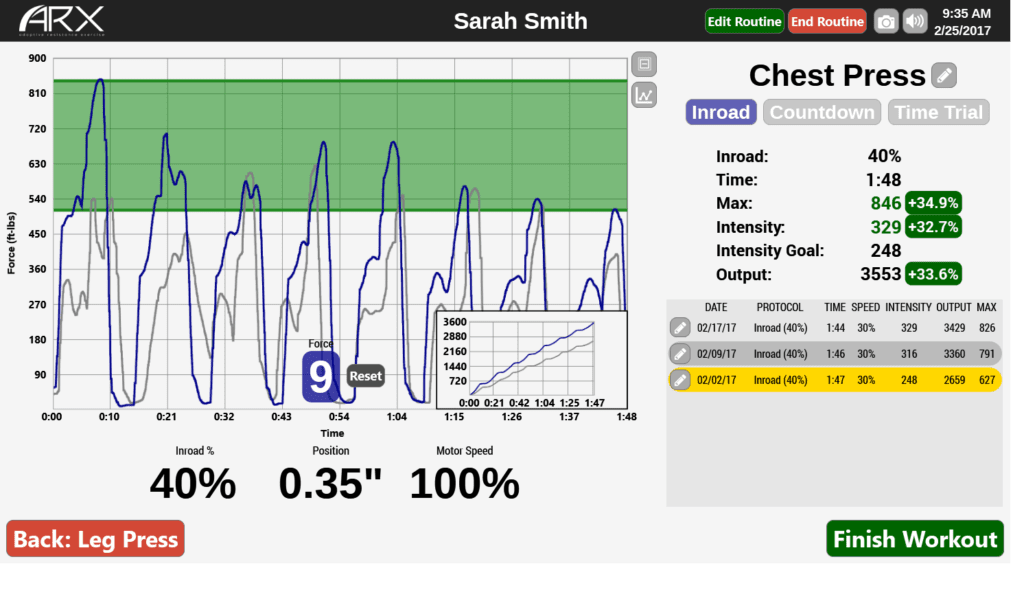Collapse the chart with the minus icon

644,64
